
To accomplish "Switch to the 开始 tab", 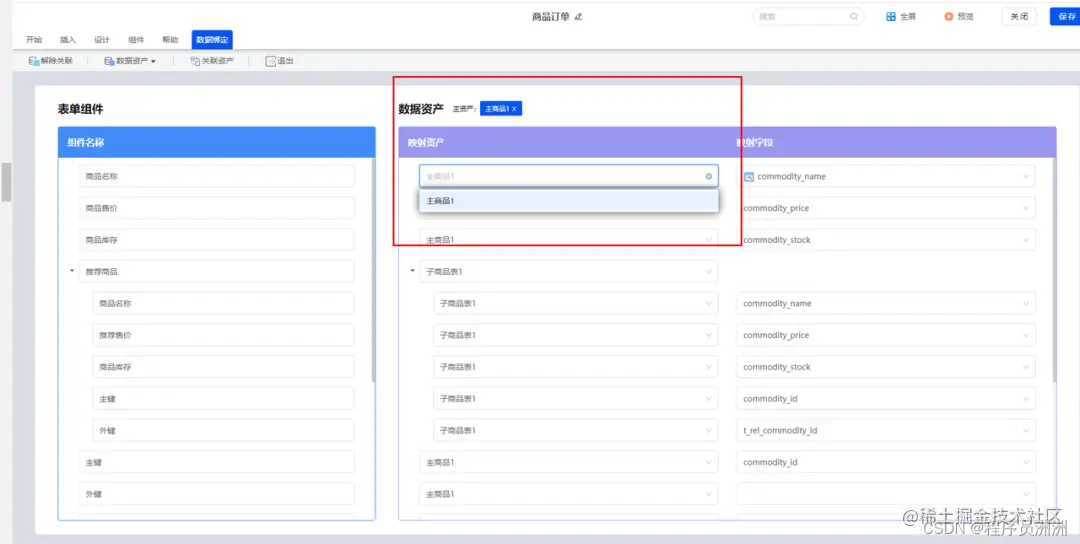I will tap(34, 40).
